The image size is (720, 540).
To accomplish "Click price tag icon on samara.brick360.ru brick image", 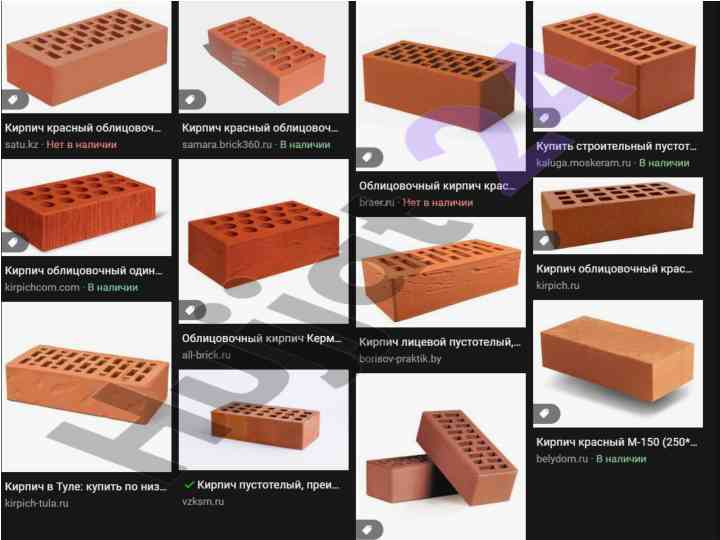I will 191,99.
